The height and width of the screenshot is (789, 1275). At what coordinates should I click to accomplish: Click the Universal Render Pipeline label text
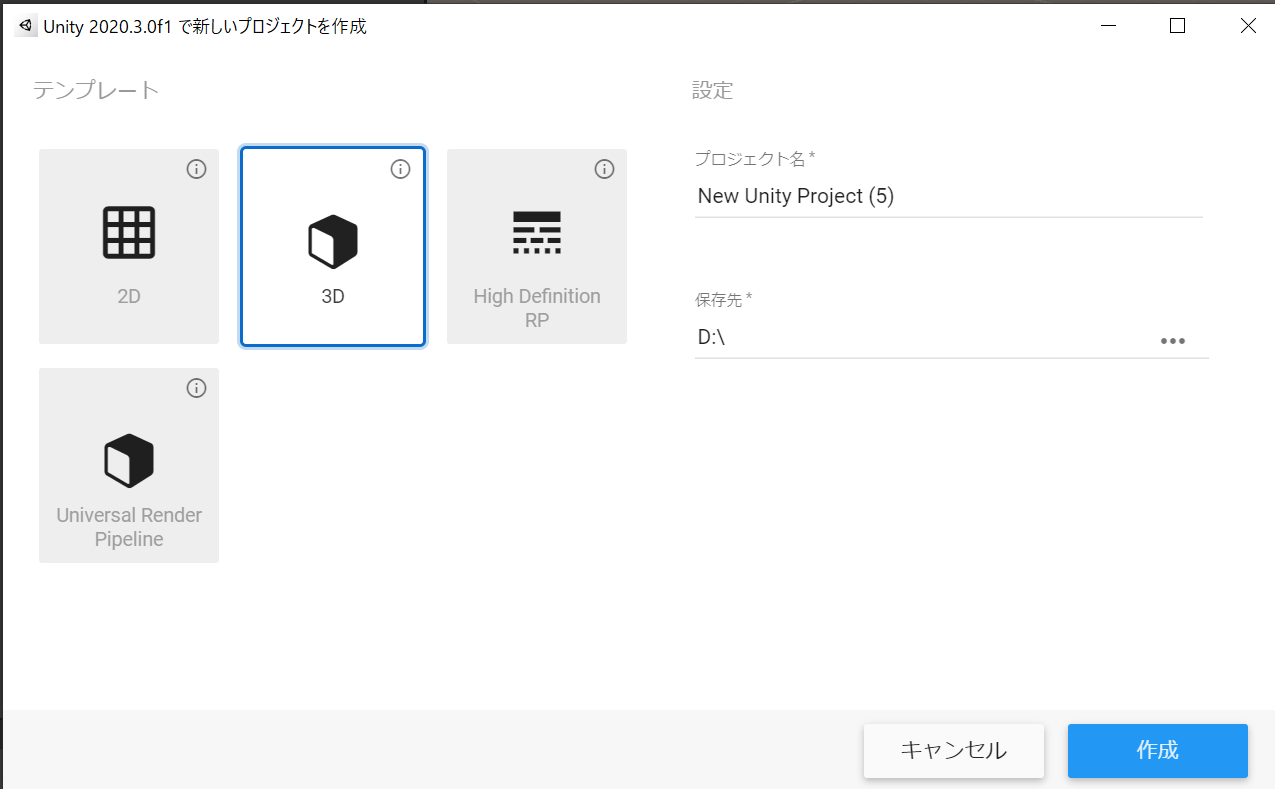click(129, 527)
